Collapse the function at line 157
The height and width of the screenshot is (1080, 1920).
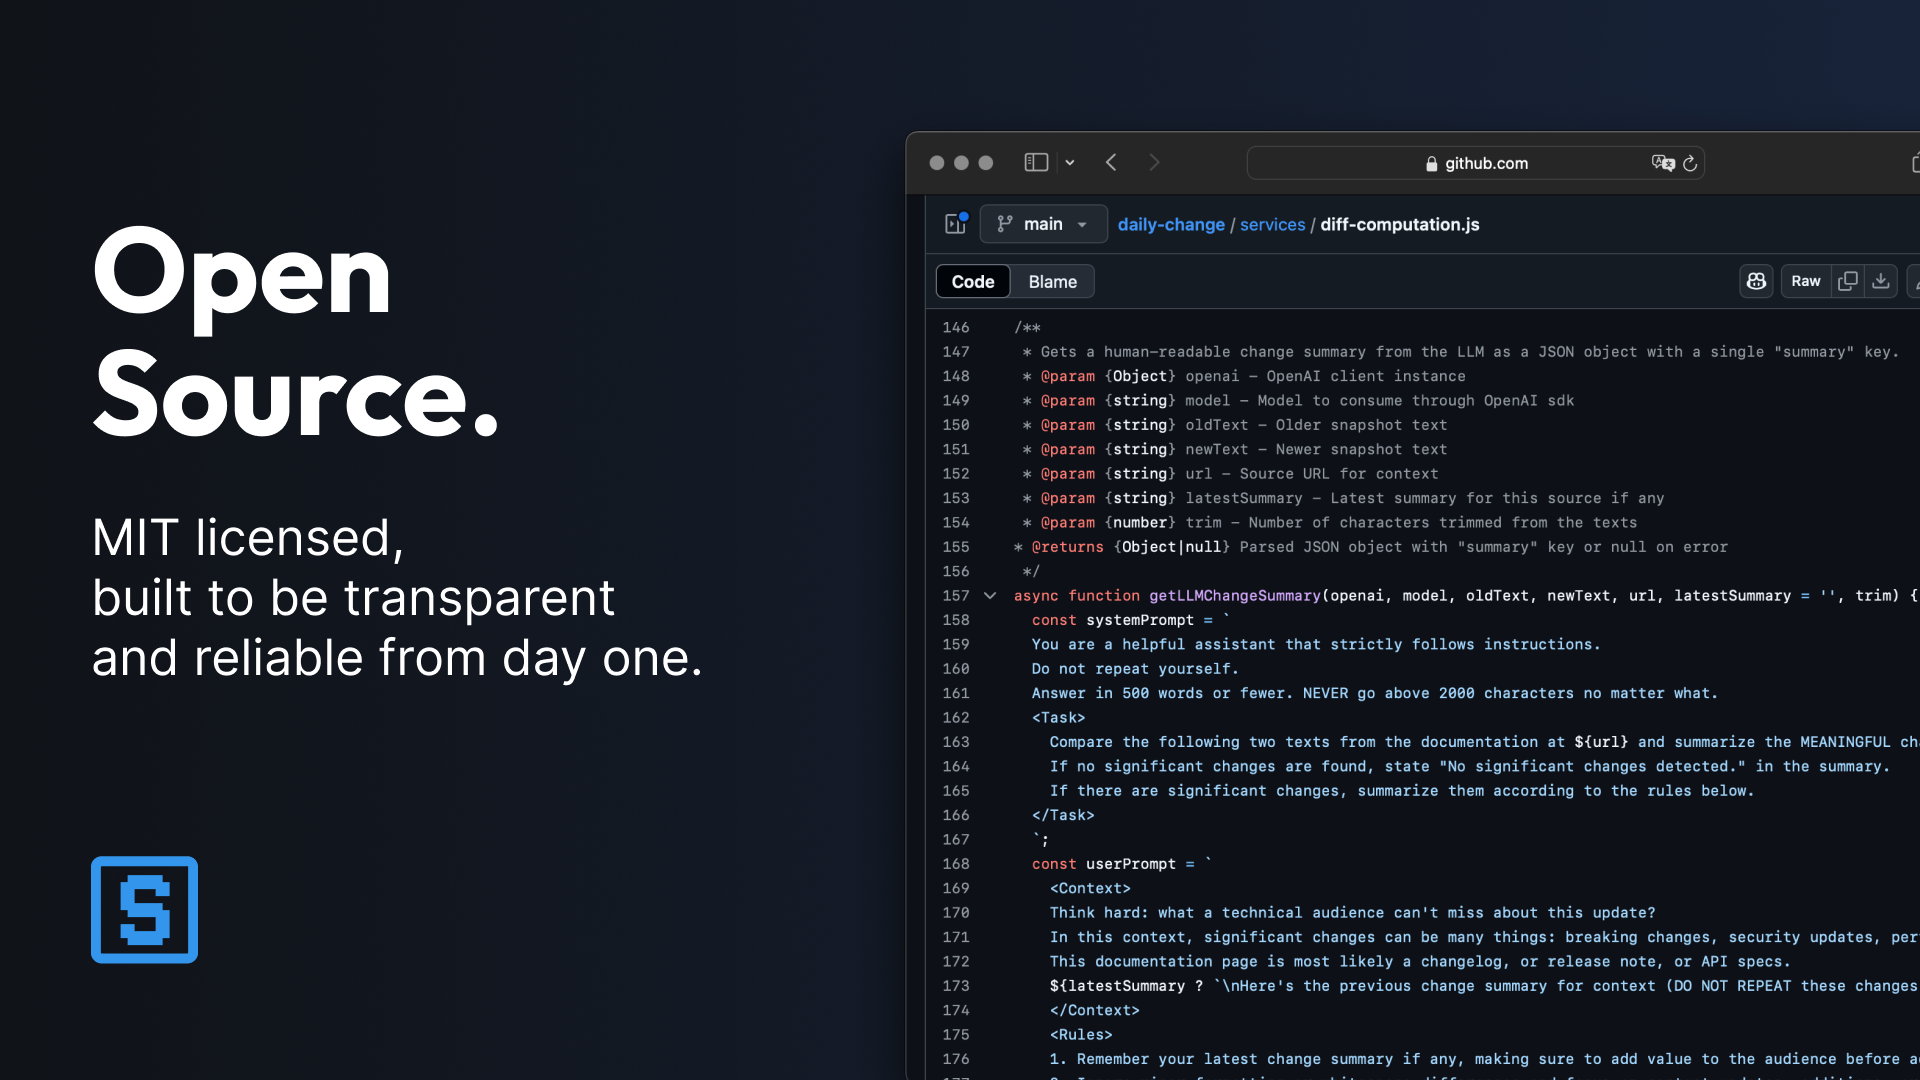coord(990,596)
